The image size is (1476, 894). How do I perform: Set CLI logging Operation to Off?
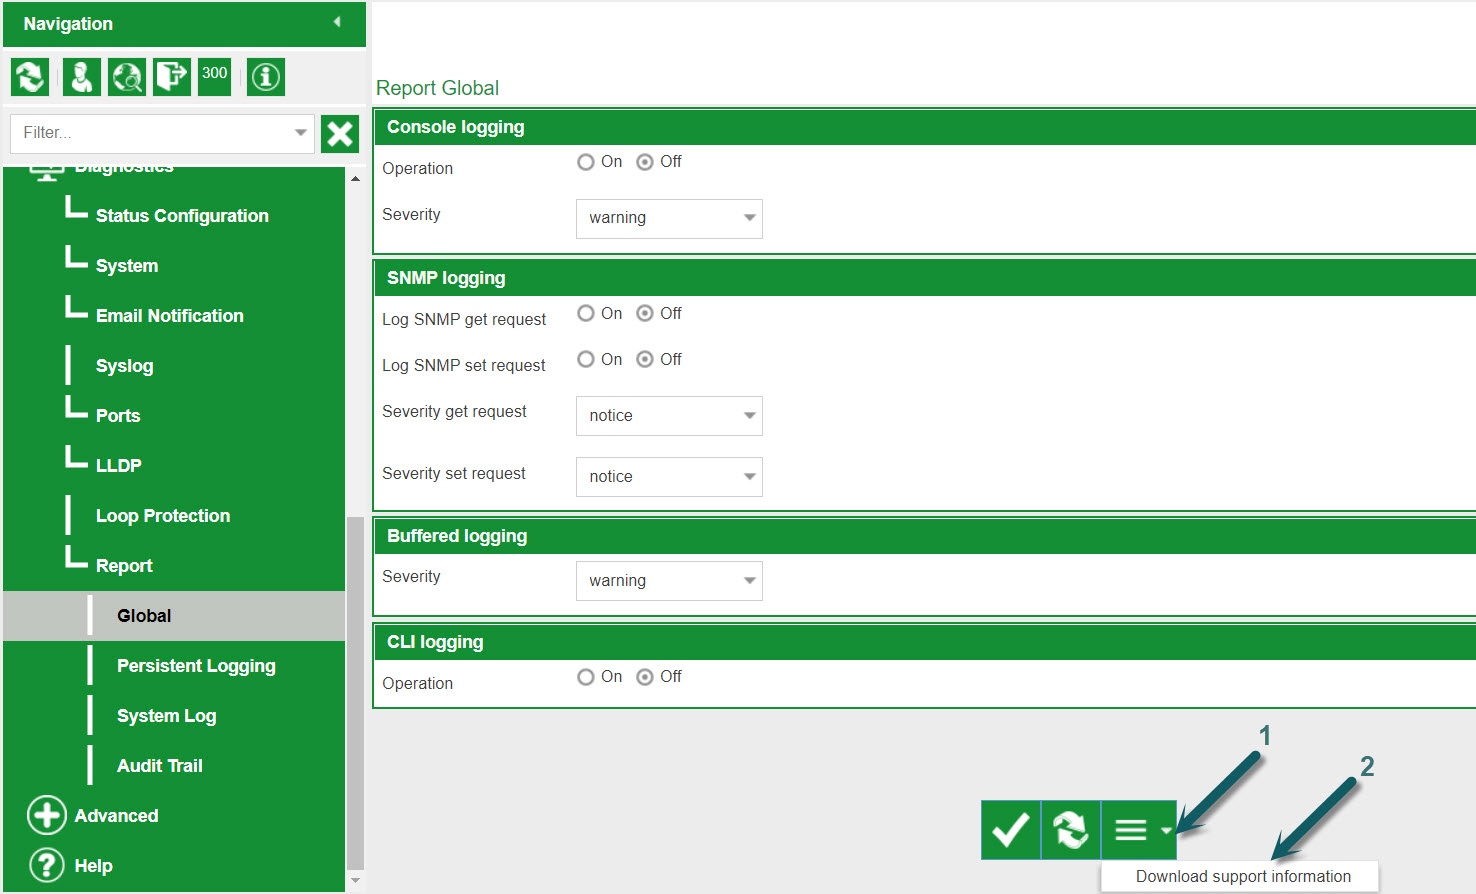tap(645, 677)
